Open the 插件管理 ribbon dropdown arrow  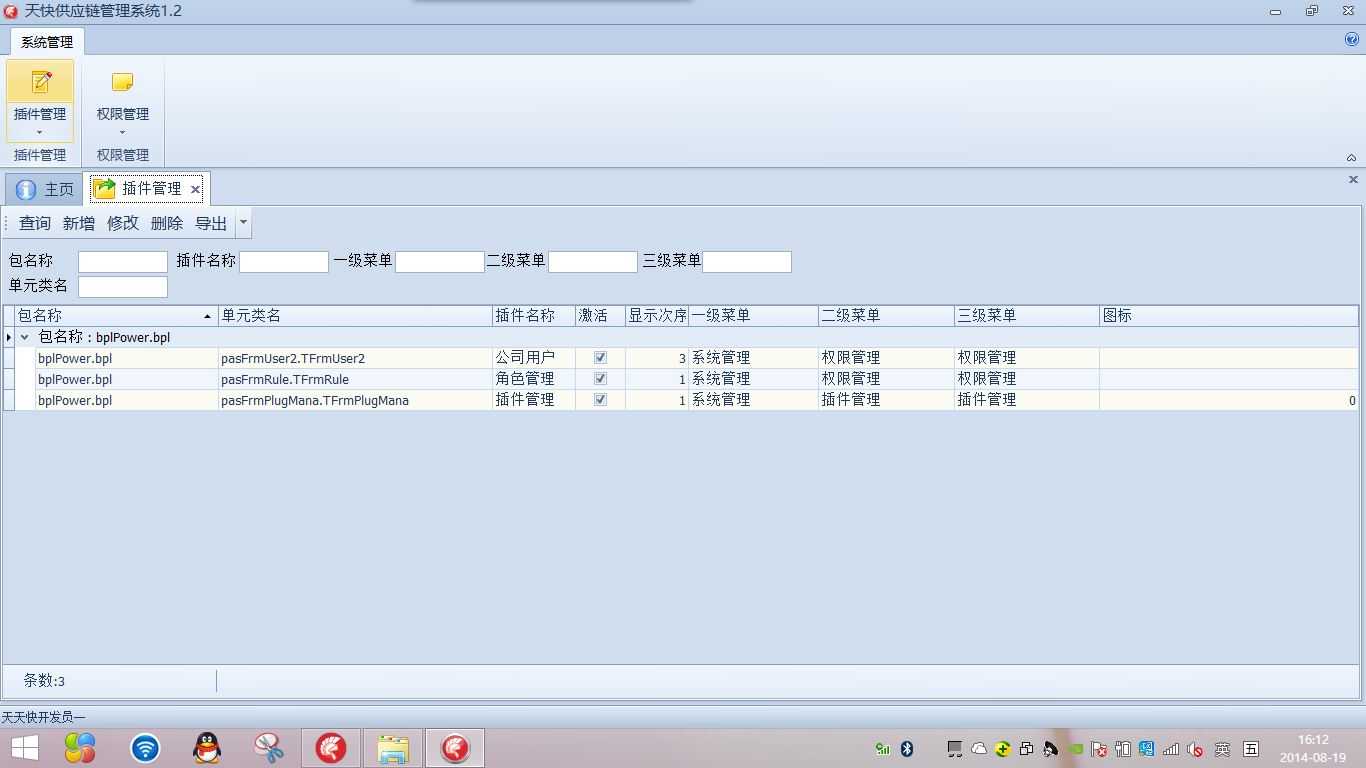coord(40,133)
